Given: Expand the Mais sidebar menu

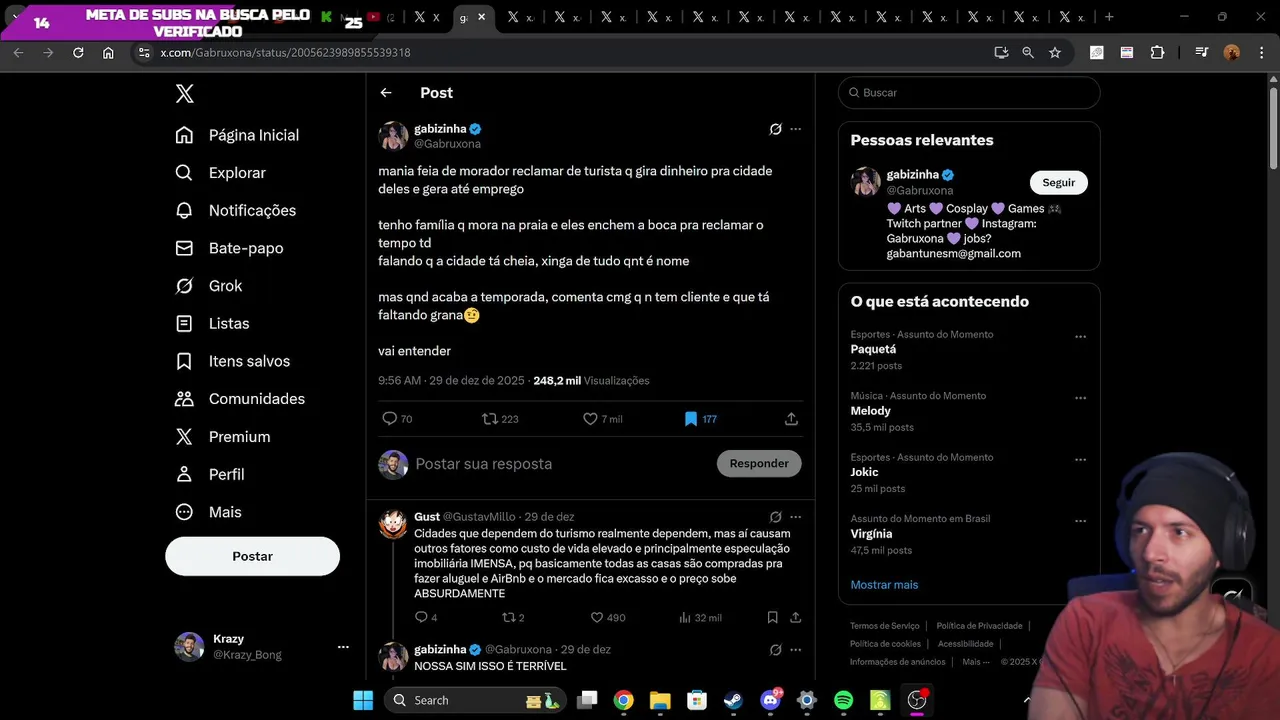Looking at the screenshot, I should [209, 512].
